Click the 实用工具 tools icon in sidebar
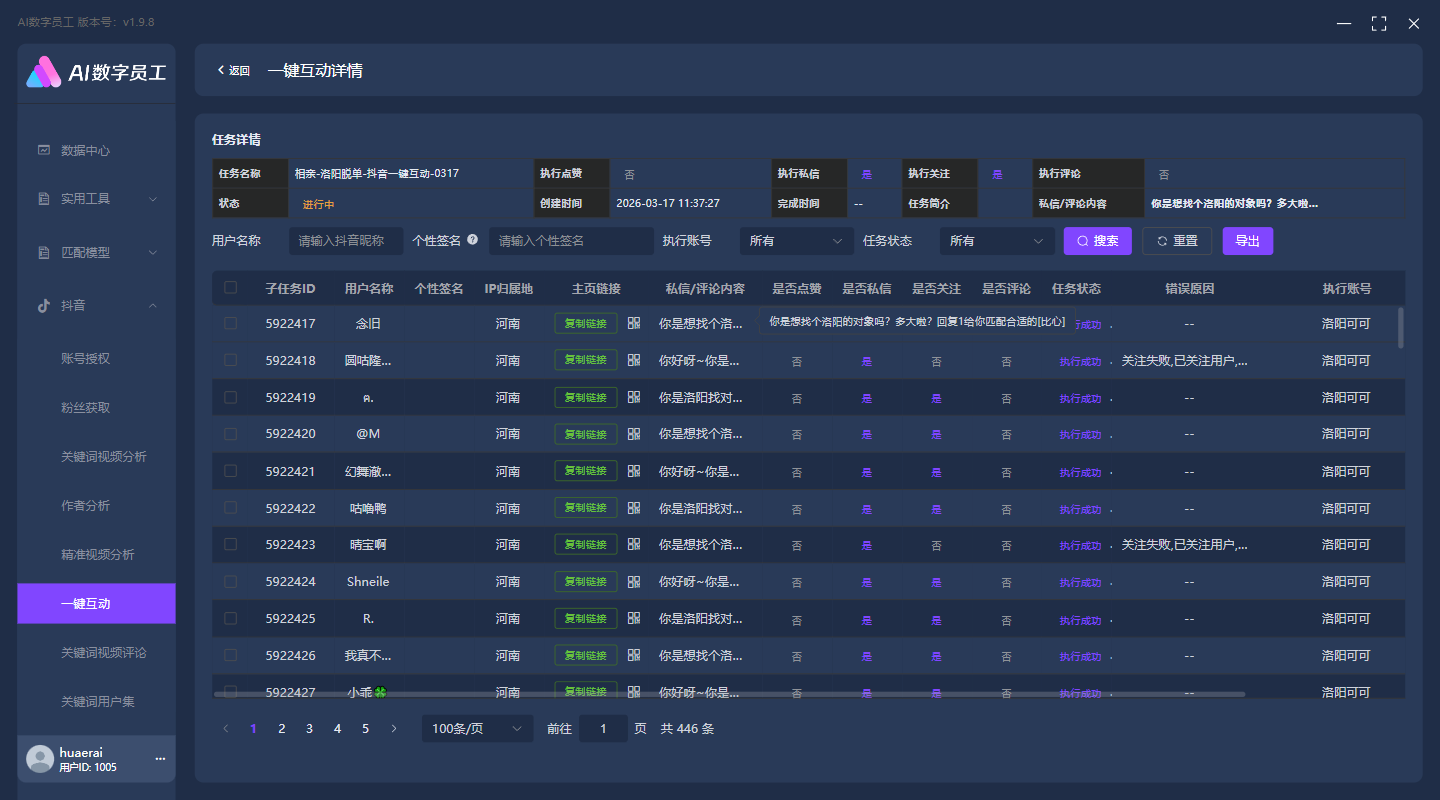 coord(42,198)
